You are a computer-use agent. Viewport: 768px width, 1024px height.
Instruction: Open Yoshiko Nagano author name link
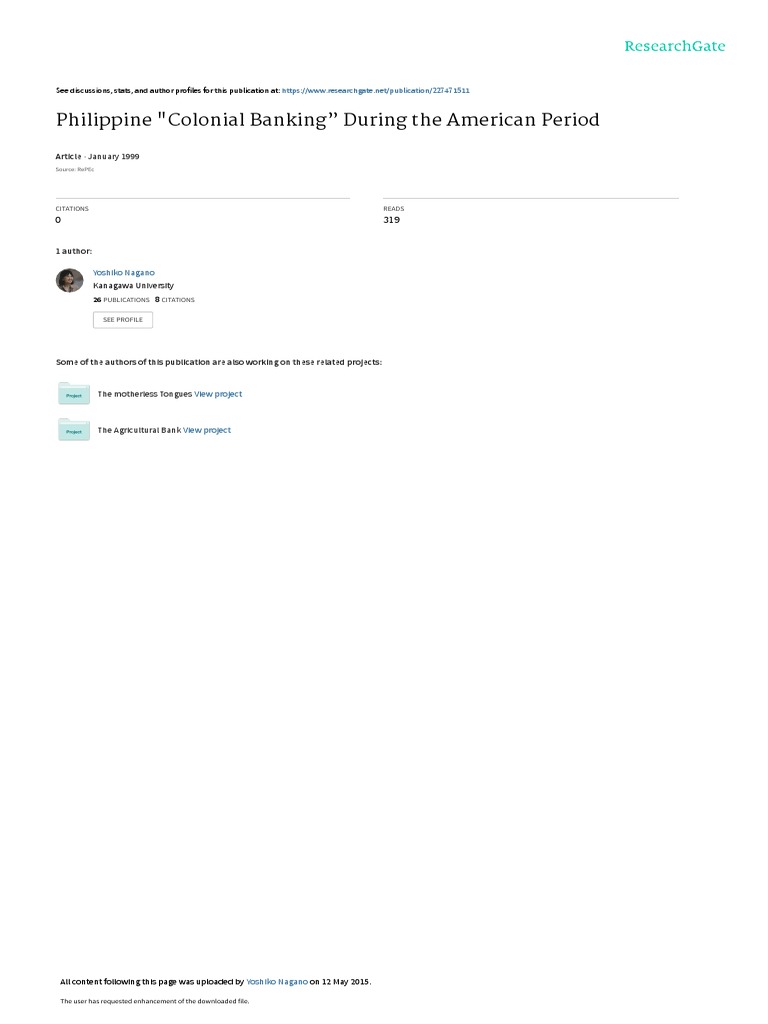(123, 273)
